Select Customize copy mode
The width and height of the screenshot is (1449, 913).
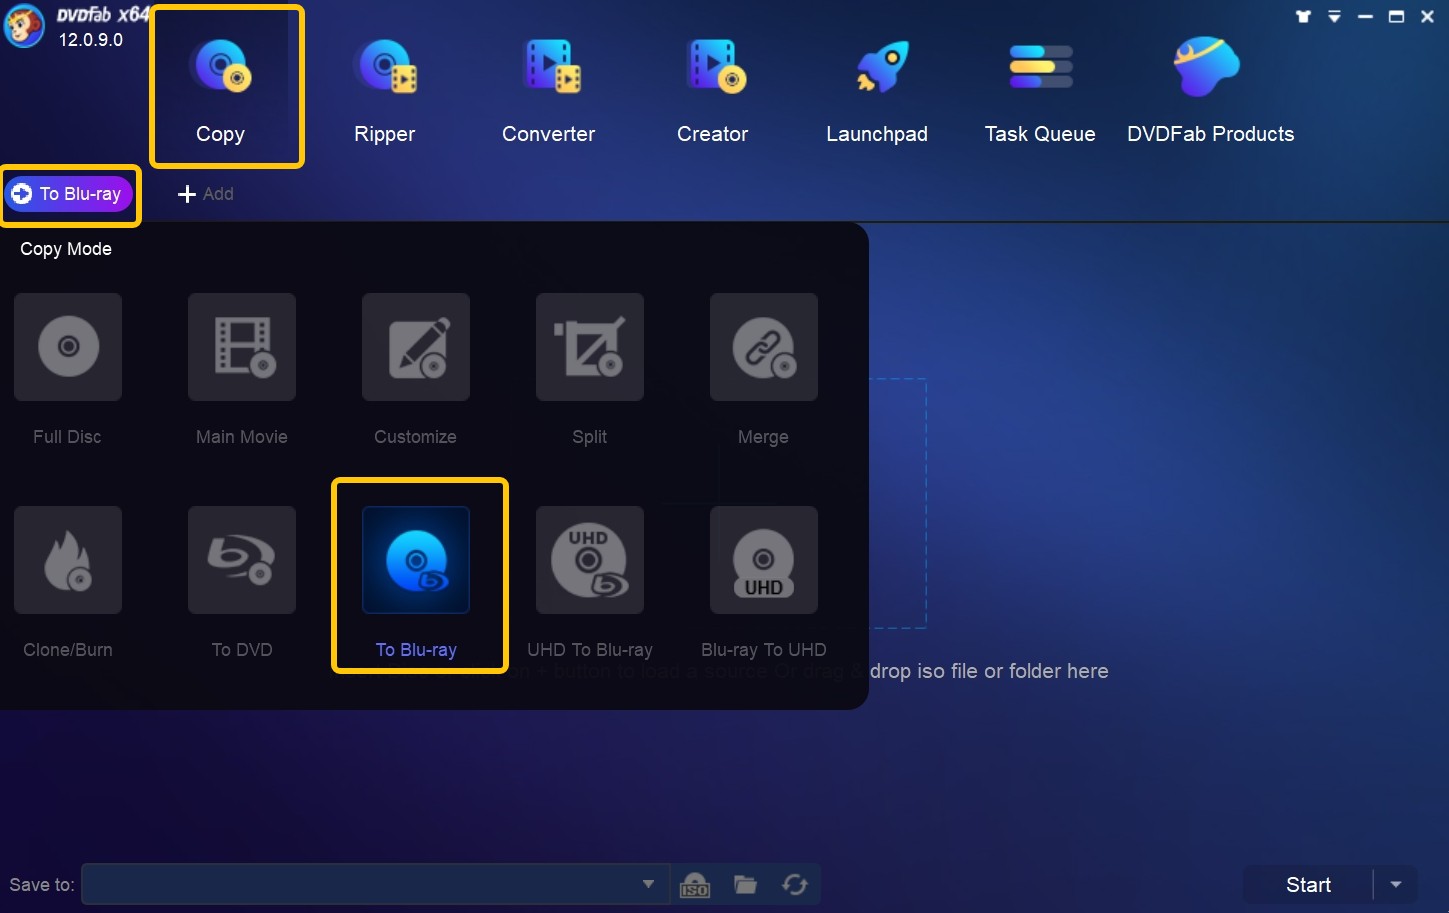(x=416, y=369)
